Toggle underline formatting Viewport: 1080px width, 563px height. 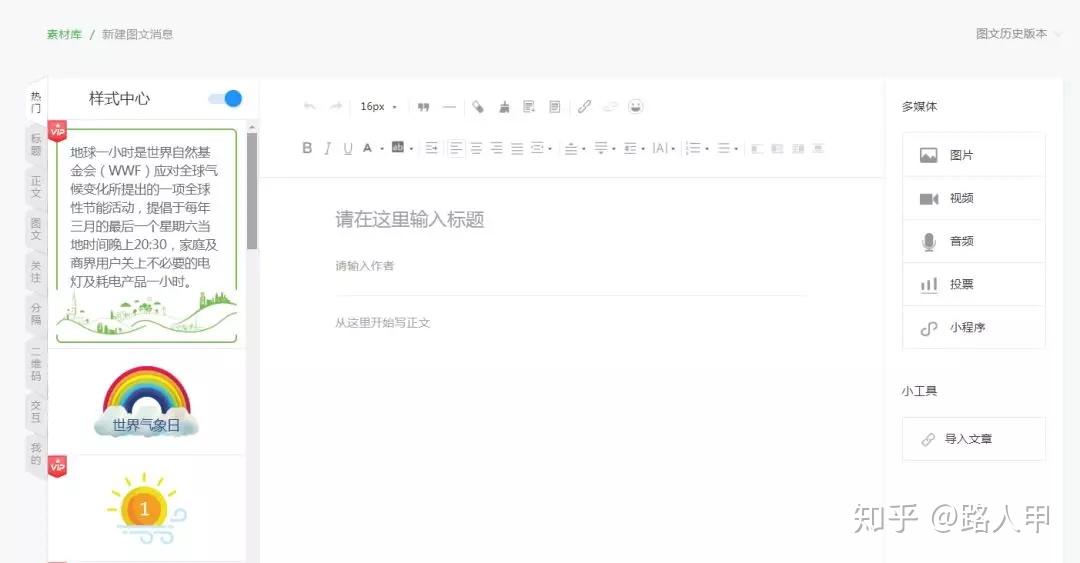pos(348,148)
